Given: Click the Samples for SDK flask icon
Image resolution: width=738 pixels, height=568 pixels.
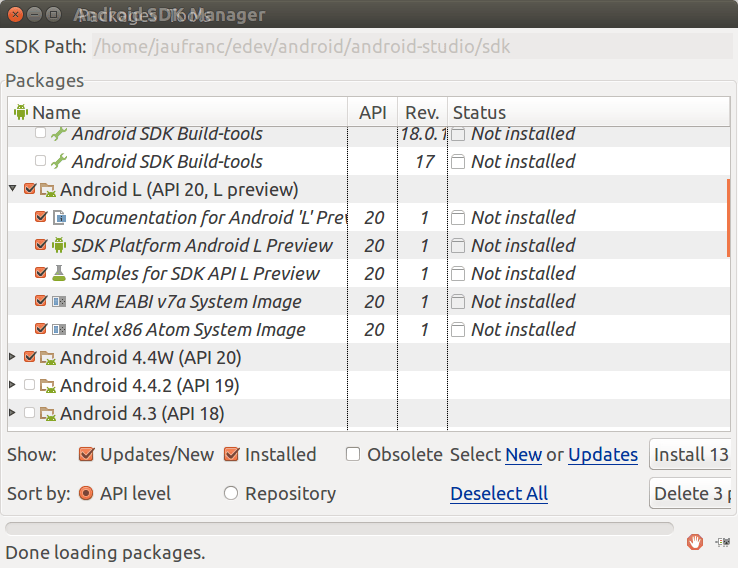Looking at the screenshot, I should tap(59, 273).
